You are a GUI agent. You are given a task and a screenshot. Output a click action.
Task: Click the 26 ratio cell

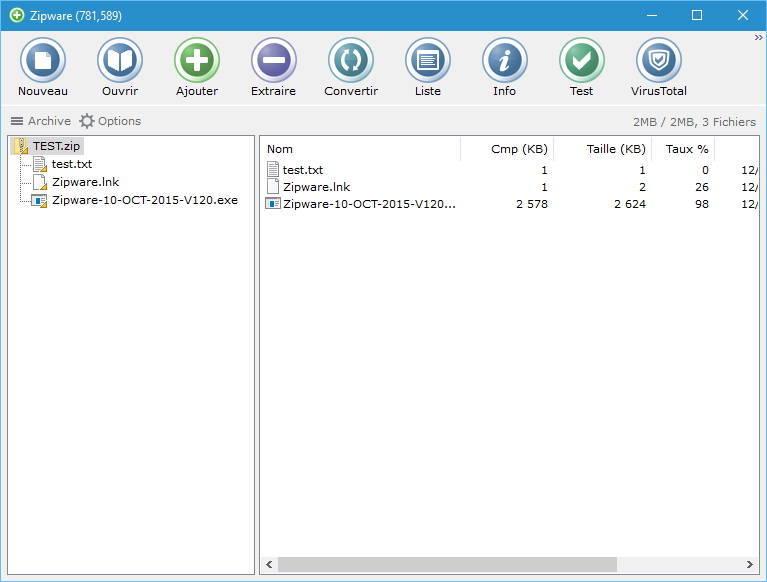pyautogui.click(x=702, y=187)
